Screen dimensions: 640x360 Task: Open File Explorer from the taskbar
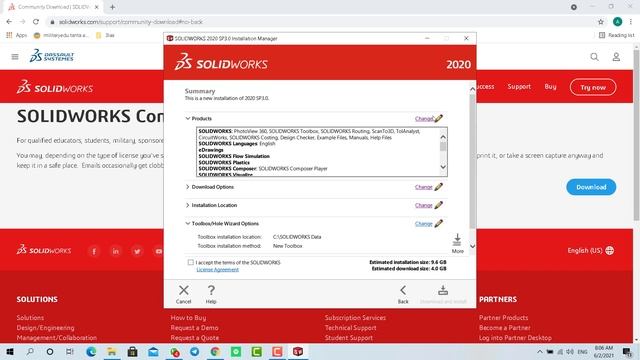coord(111,351)
